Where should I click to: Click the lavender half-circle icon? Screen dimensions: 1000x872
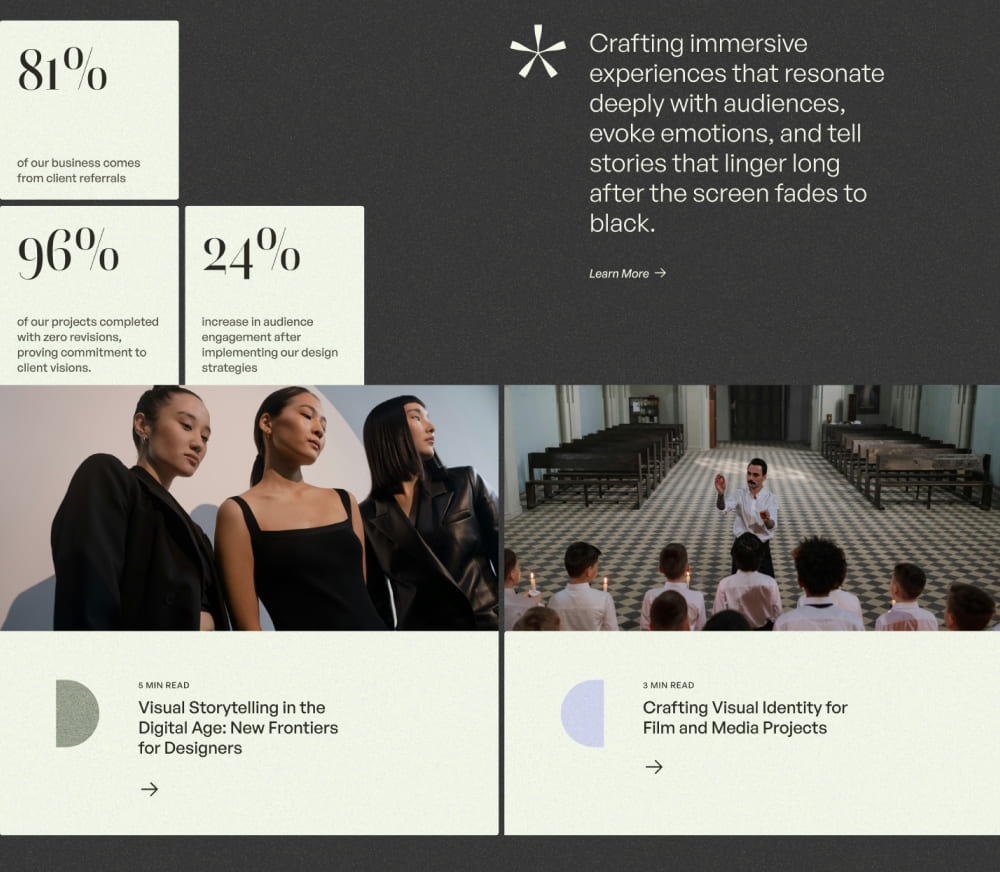pyautogui.click(x=582, y=713)
